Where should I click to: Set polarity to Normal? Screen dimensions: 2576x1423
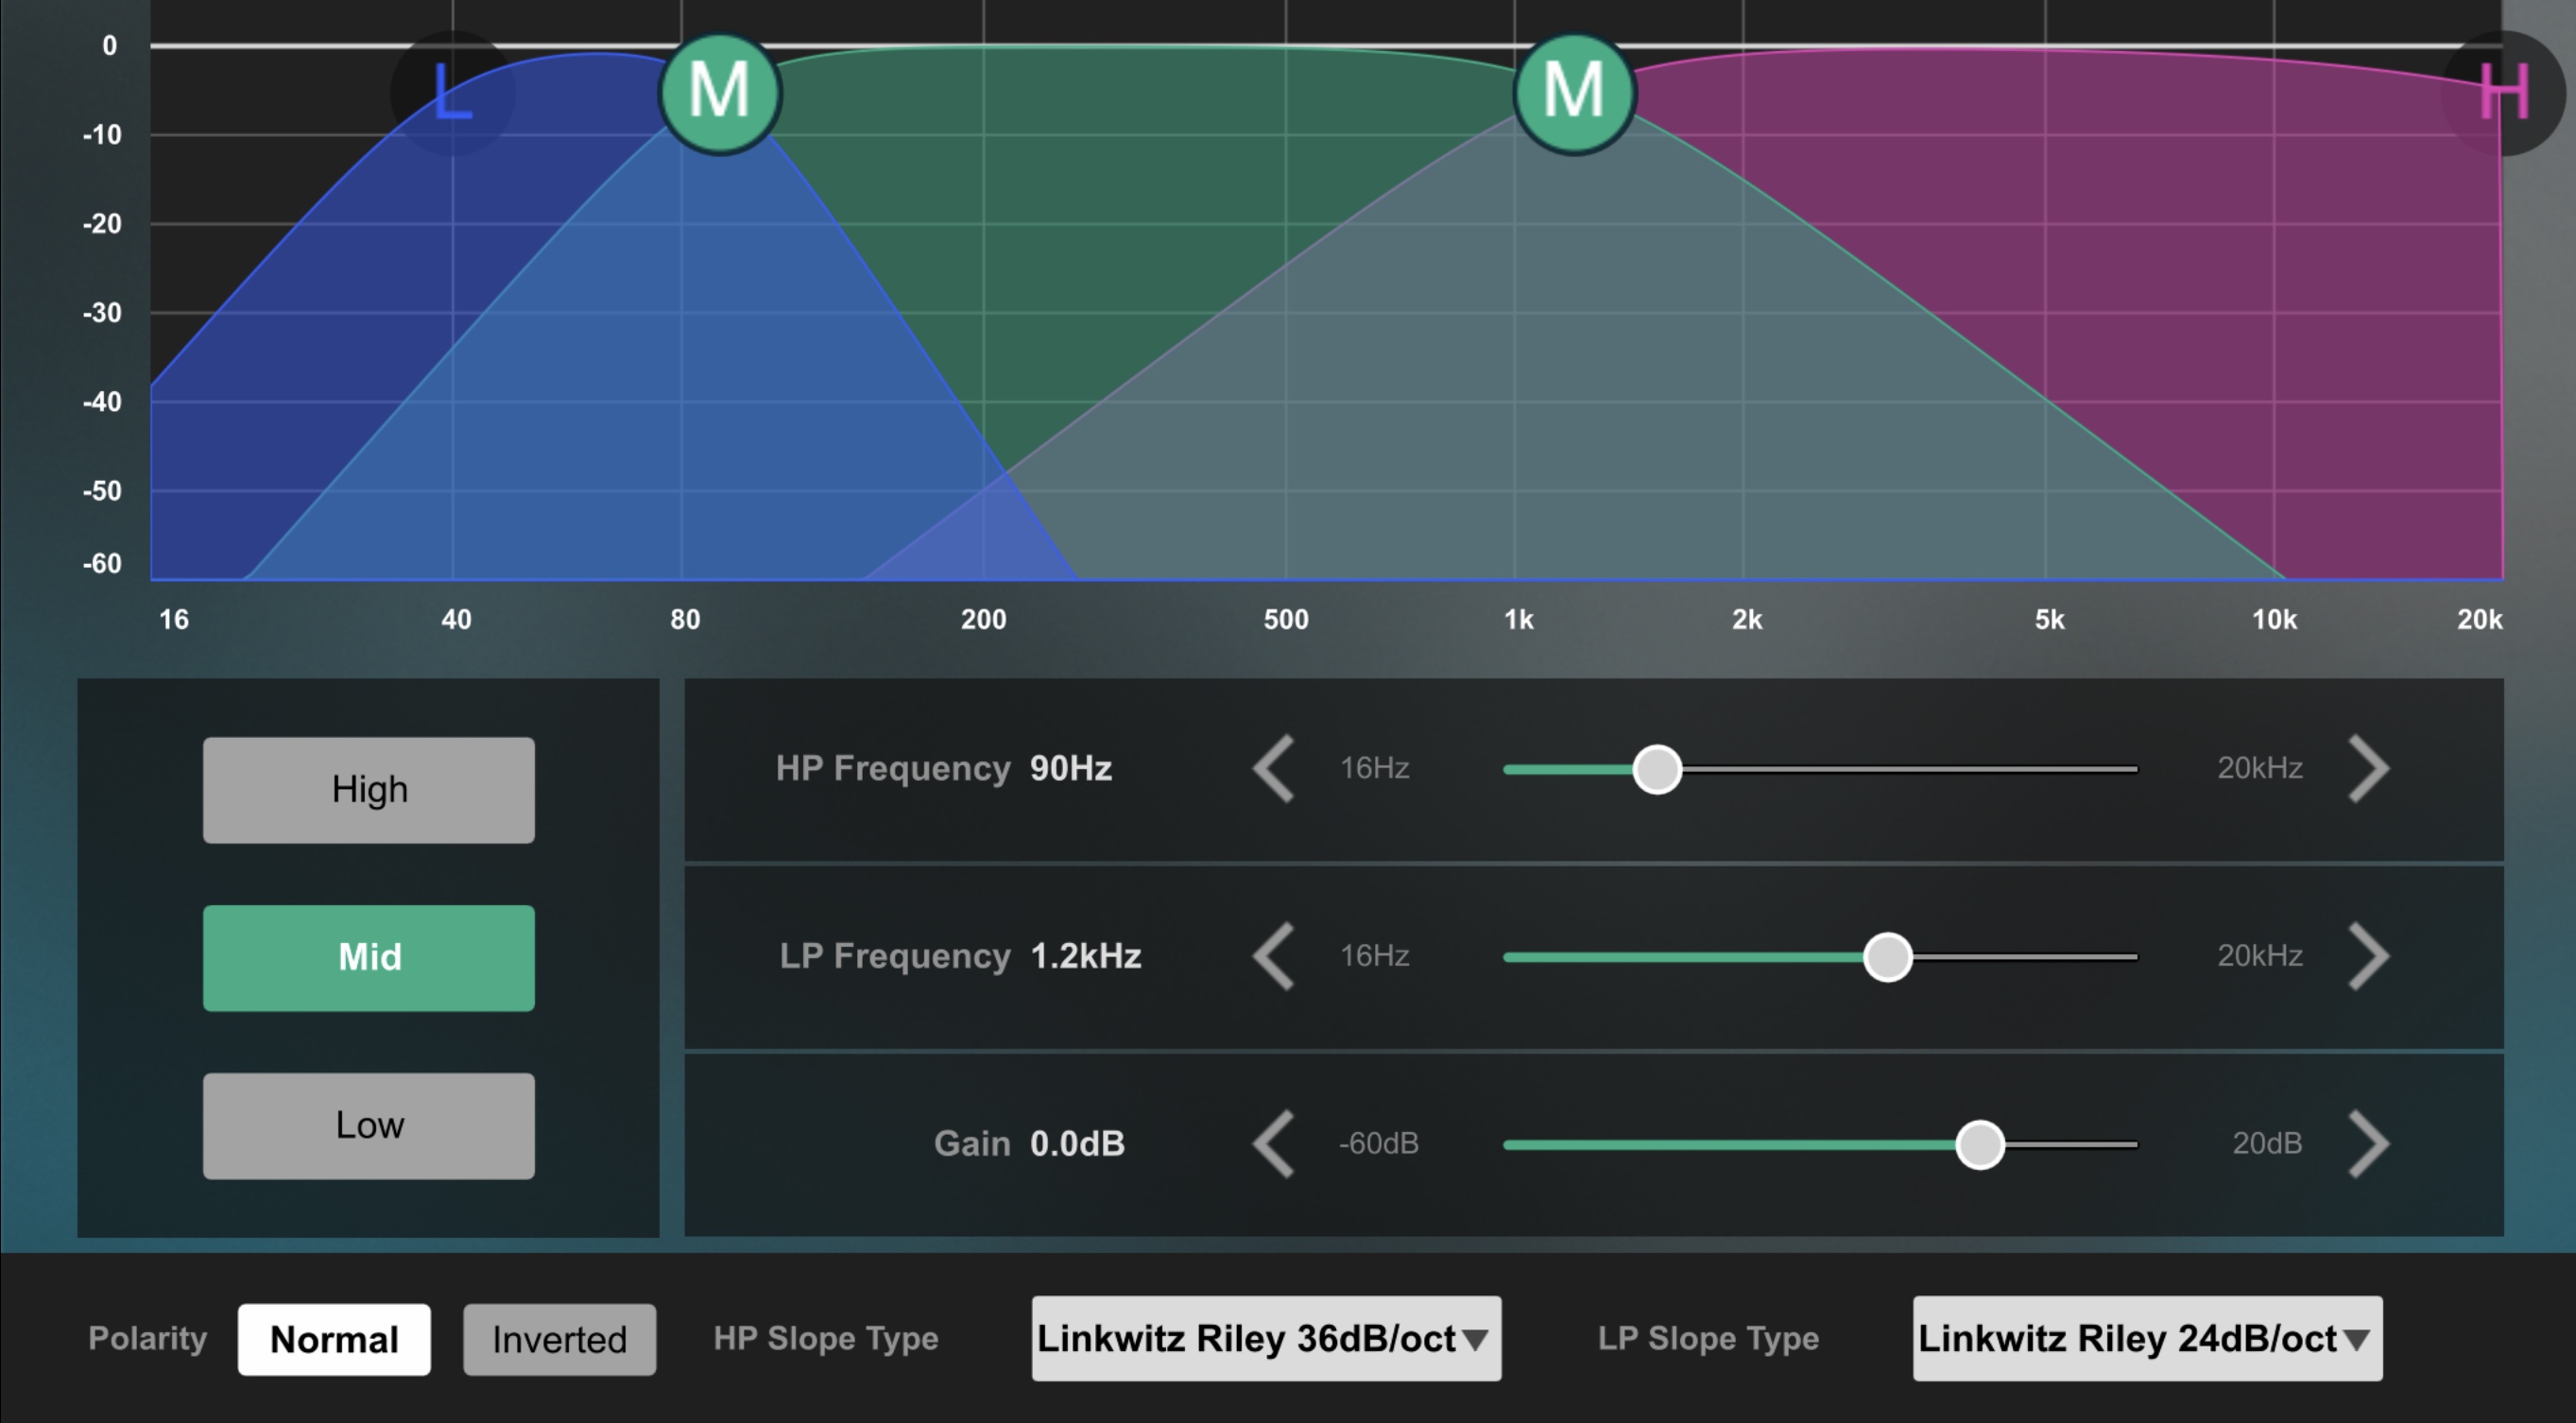pyautogui.click(x=334, y=1339)
